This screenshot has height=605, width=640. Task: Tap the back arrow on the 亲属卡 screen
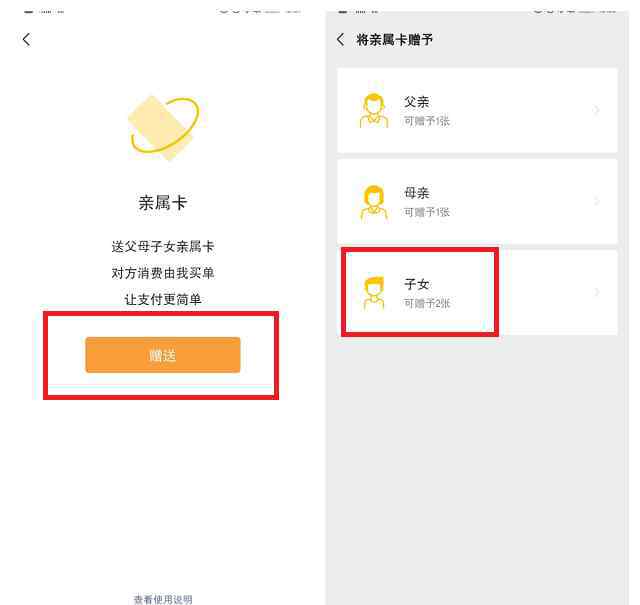click(27, 40)
